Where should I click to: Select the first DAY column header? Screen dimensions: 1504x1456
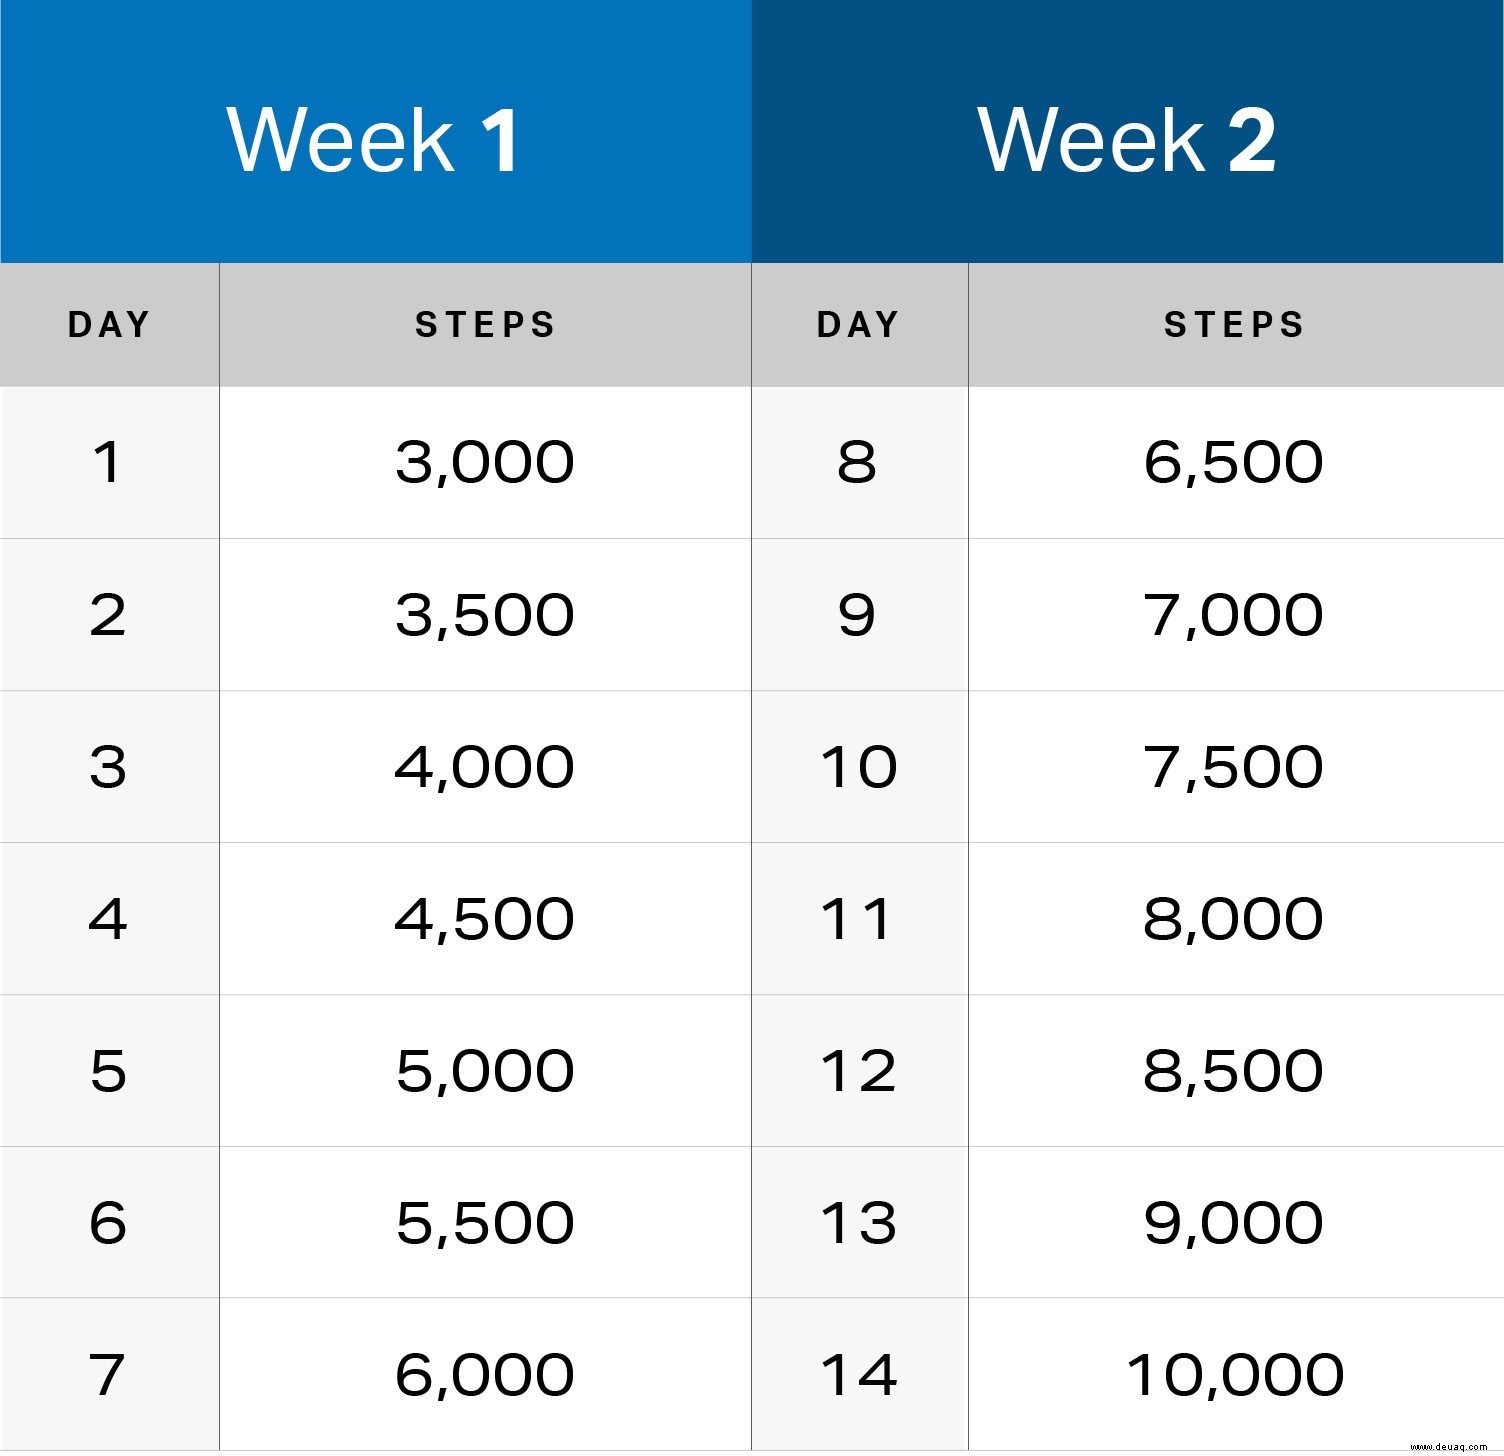[109, 325]
